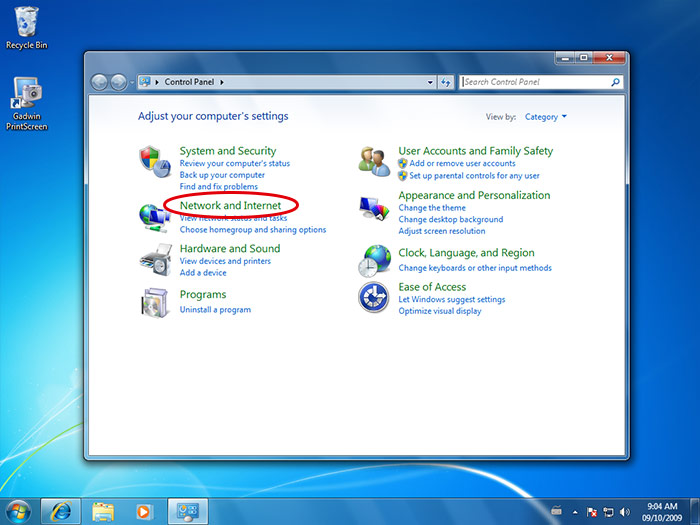
Task: Select the Gadwin PrintScreen desktop shortcut
Action: [x=26, y=104]
